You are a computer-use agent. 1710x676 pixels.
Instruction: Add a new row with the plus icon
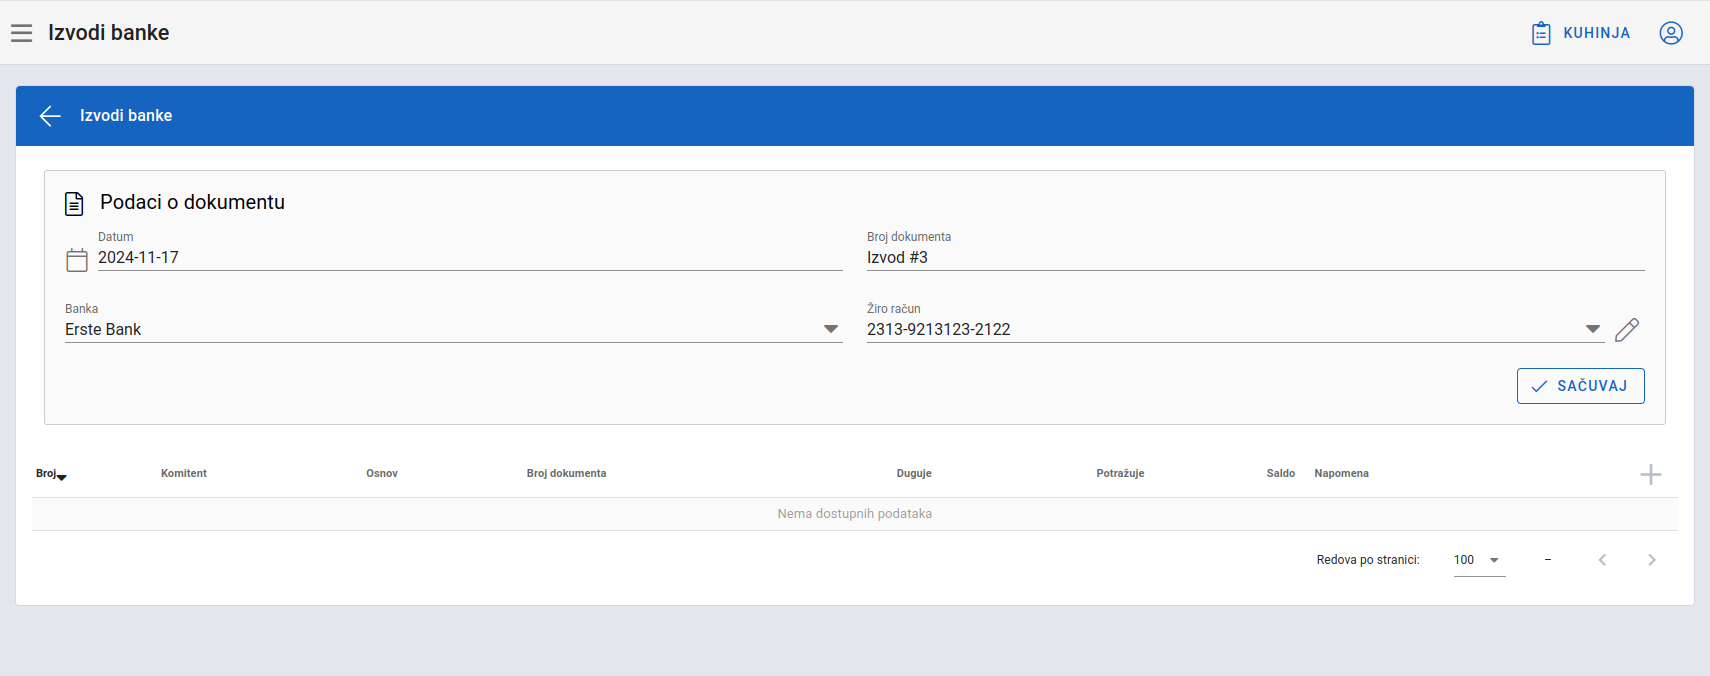[1651, 474]
